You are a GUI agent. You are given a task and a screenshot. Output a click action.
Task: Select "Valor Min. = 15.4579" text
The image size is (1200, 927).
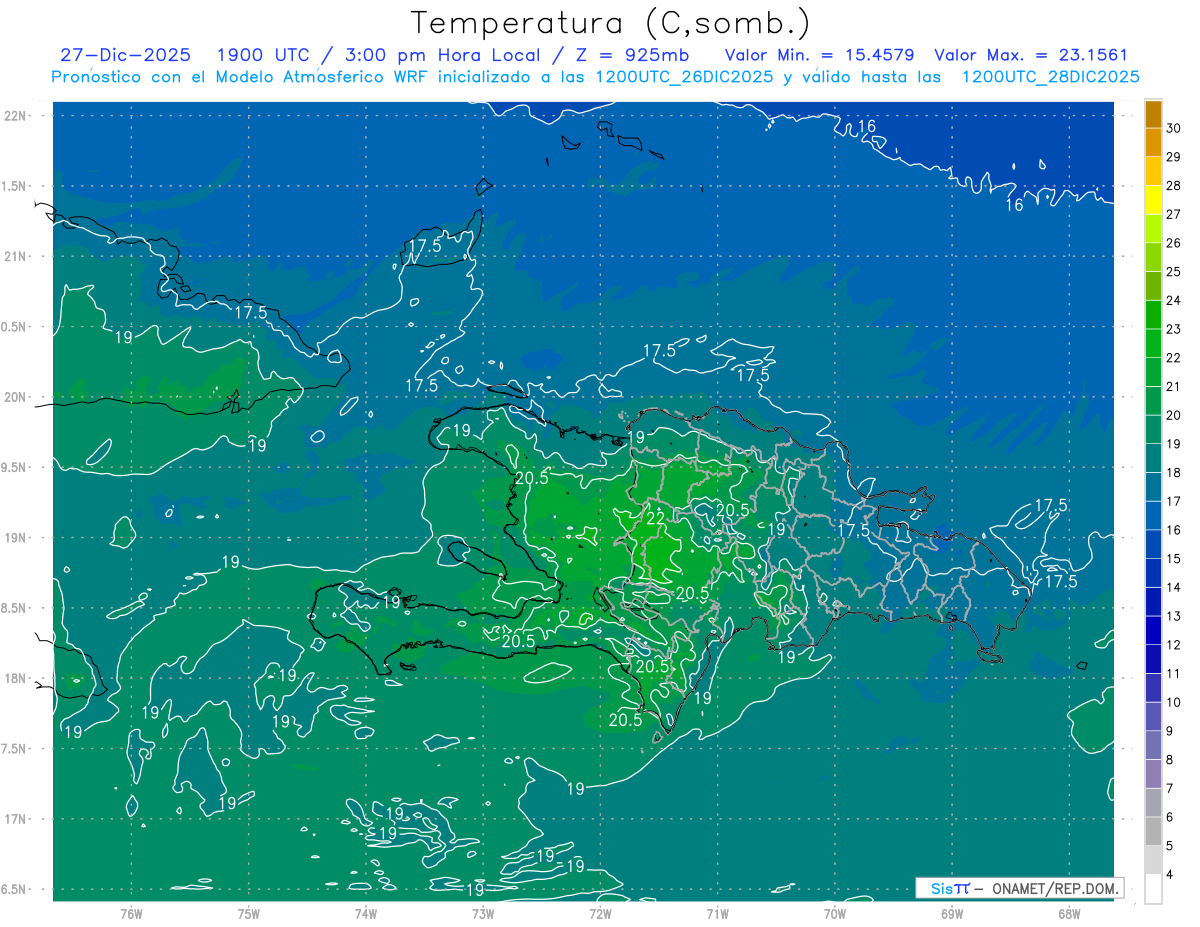pos(819,56)
